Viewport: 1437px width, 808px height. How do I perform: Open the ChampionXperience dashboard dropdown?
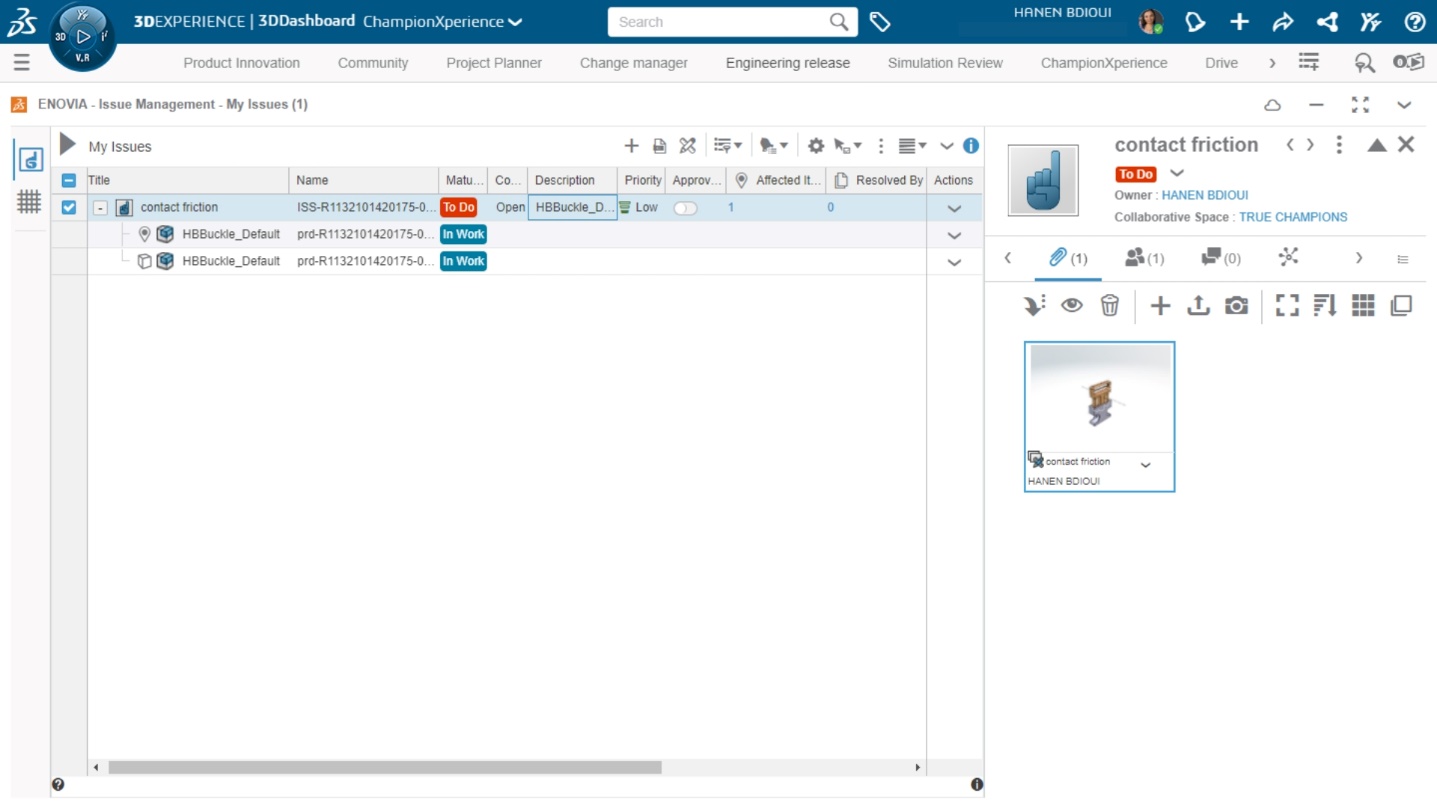(442, 22)
